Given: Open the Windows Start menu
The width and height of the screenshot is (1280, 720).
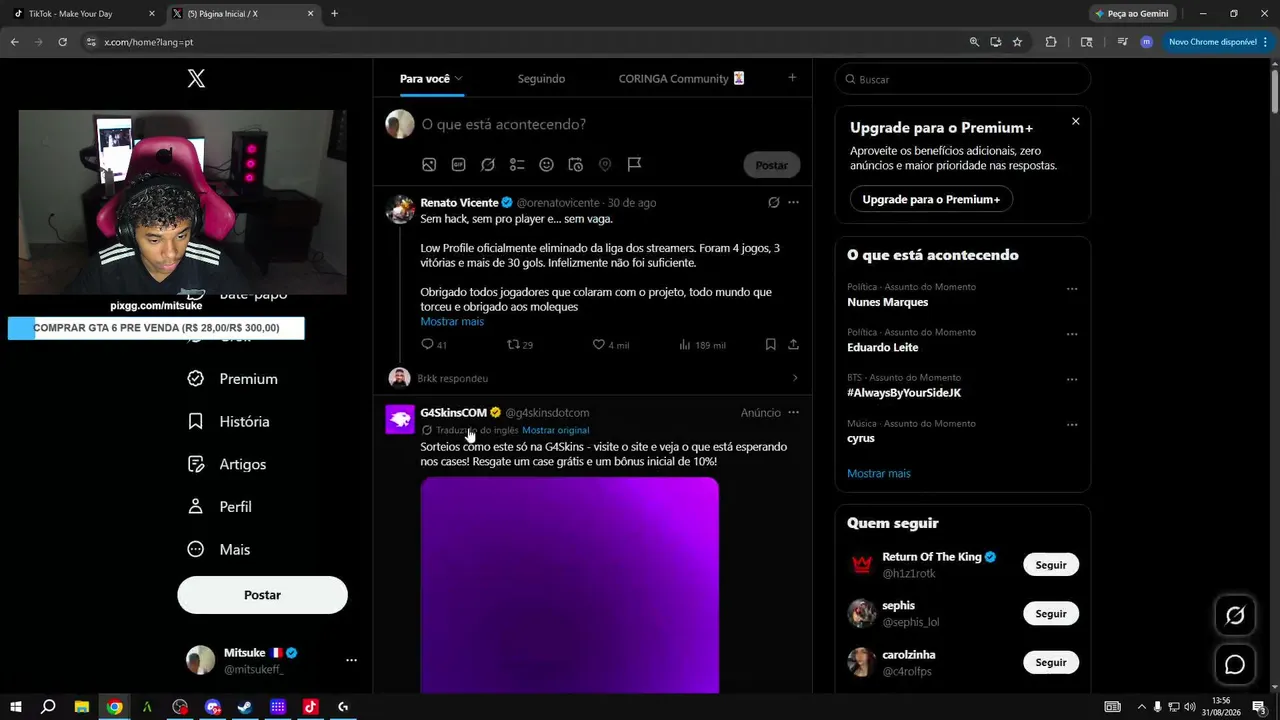Looking at the screenshot, I should [16, 707].
